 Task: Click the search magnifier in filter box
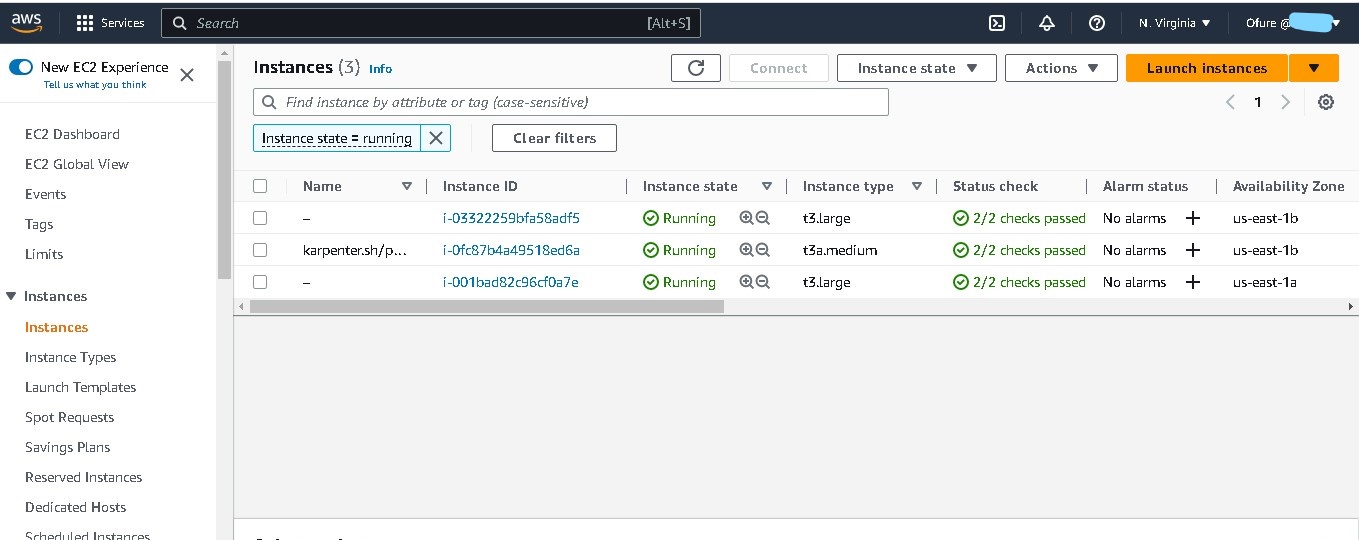pyautogui.click(x=269, y=102)
